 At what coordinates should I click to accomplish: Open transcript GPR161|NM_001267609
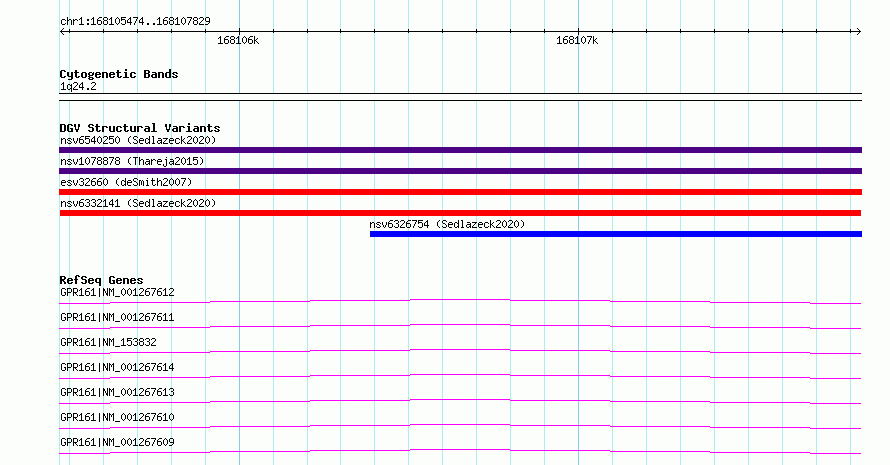click(x=117, y=442)
